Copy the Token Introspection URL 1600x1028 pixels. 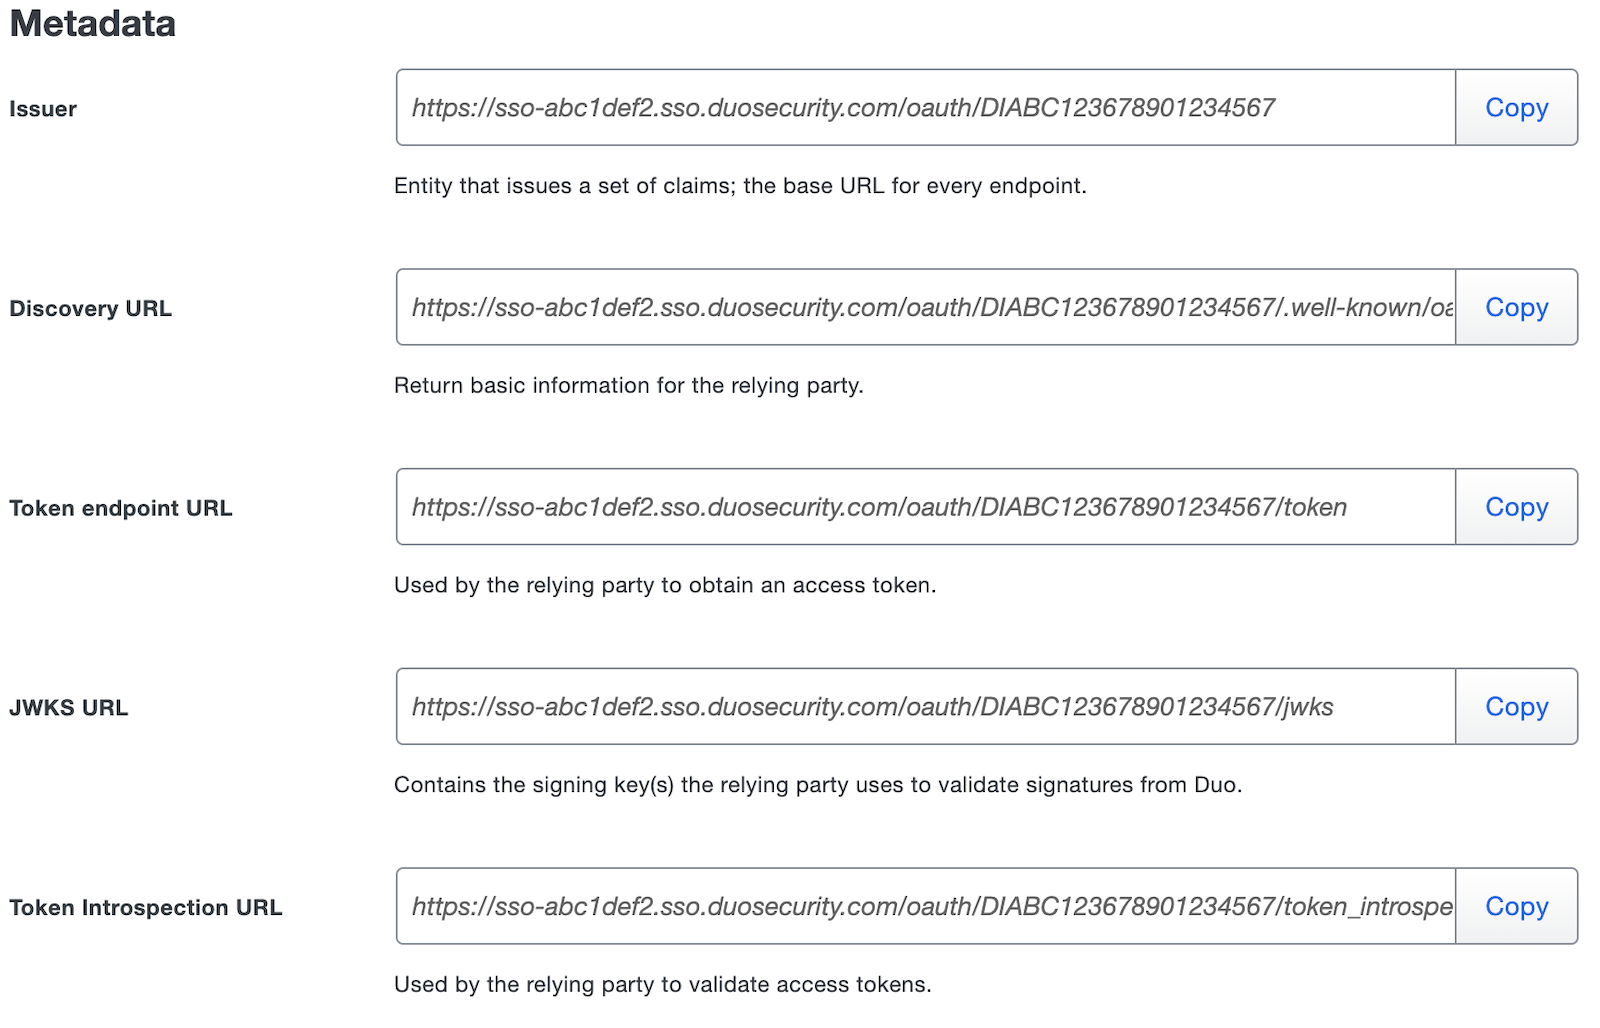point(1516,906)
